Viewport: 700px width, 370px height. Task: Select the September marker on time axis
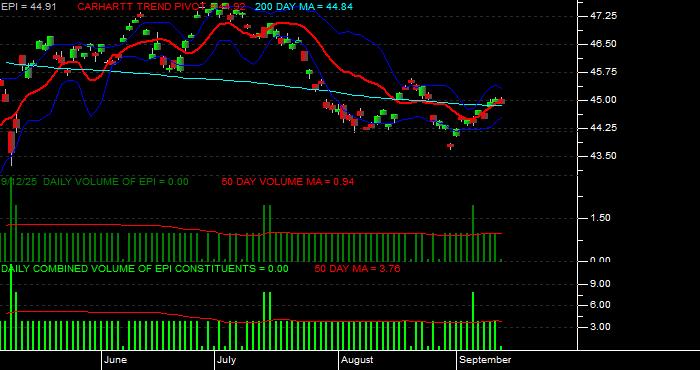485,360
